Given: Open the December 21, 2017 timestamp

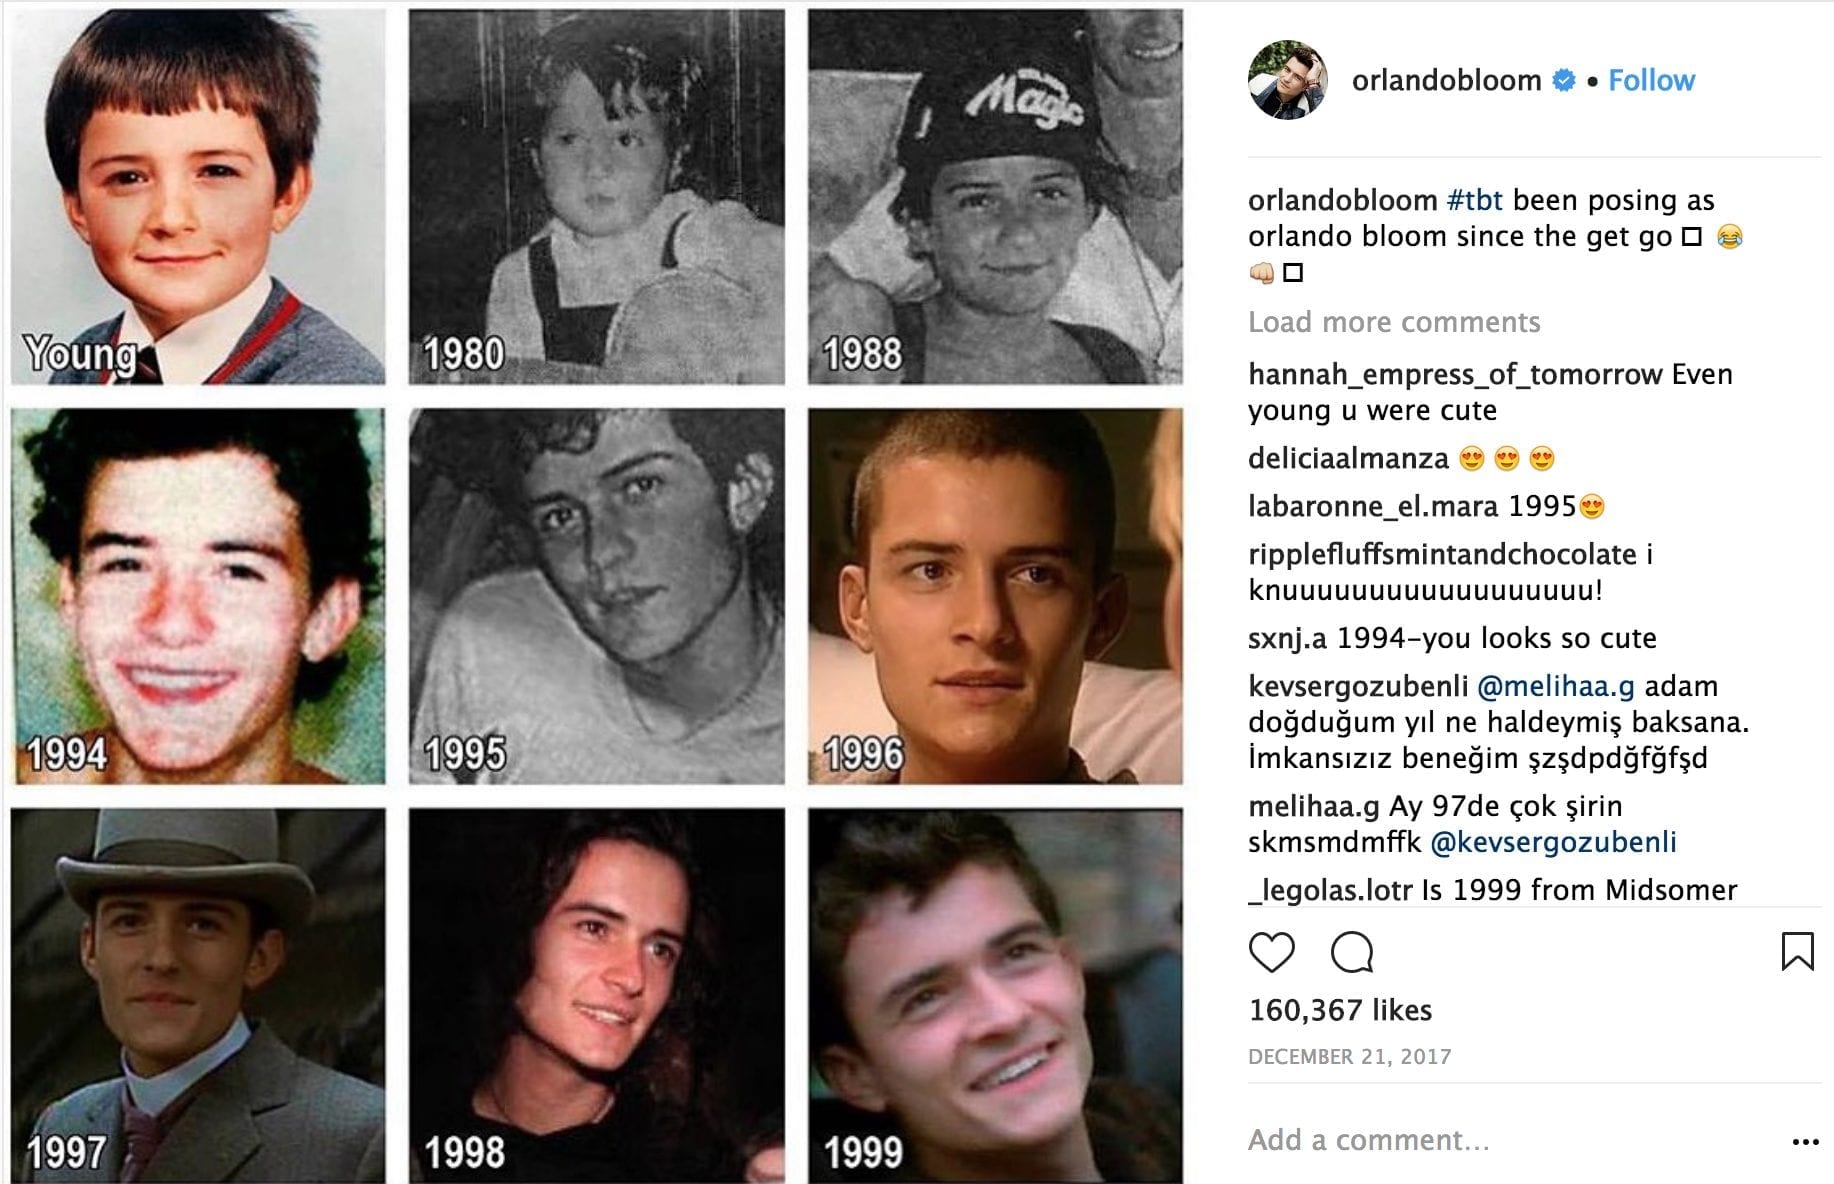Looking at the screenshot, I should click(1350, 1057).
